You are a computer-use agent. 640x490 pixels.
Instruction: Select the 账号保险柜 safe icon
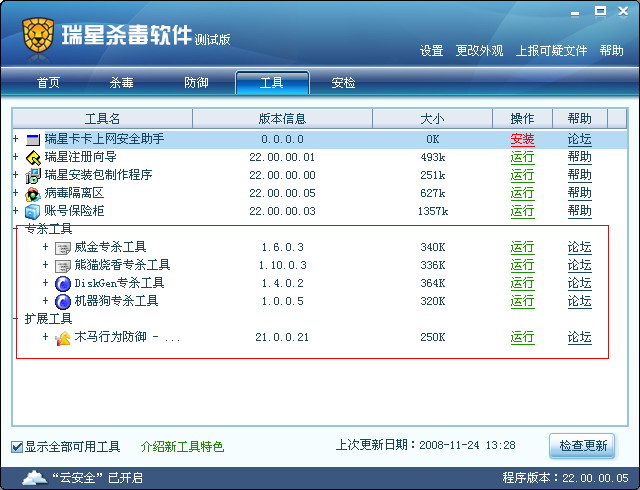click(33, 212)
